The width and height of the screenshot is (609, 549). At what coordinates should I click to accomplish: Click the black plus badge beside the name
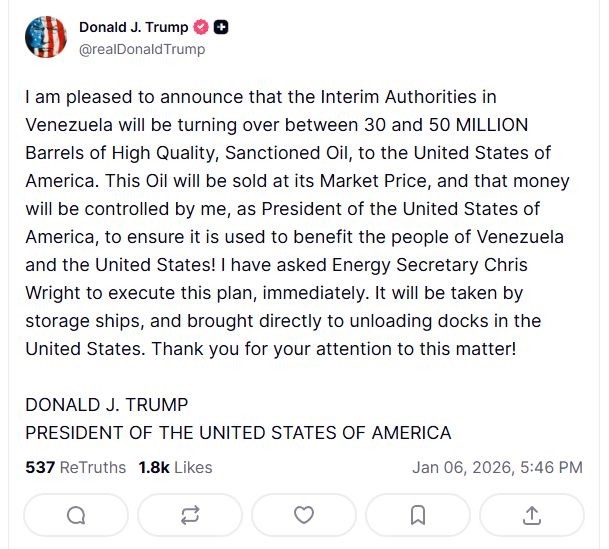pos(222,28)
